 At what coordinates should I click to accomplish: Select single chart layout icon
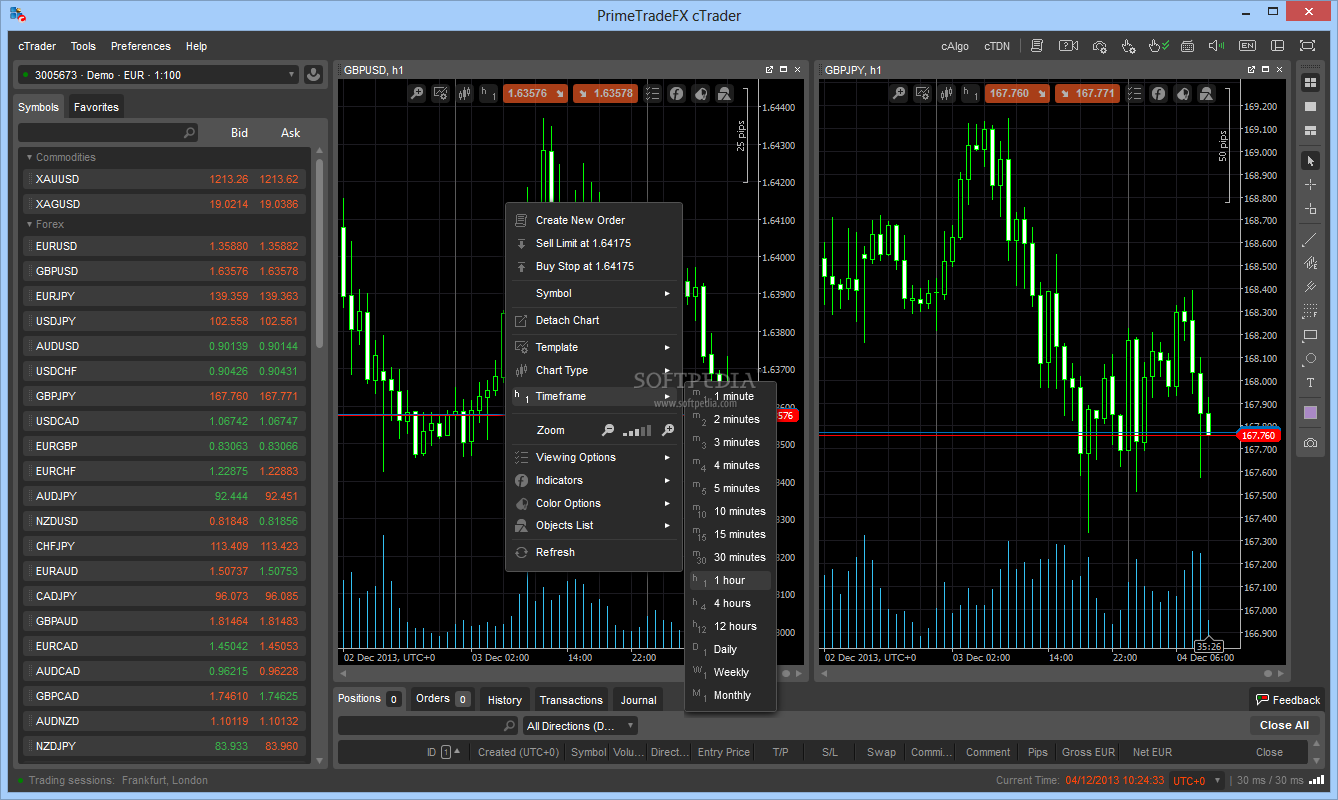click(1310, 106)
